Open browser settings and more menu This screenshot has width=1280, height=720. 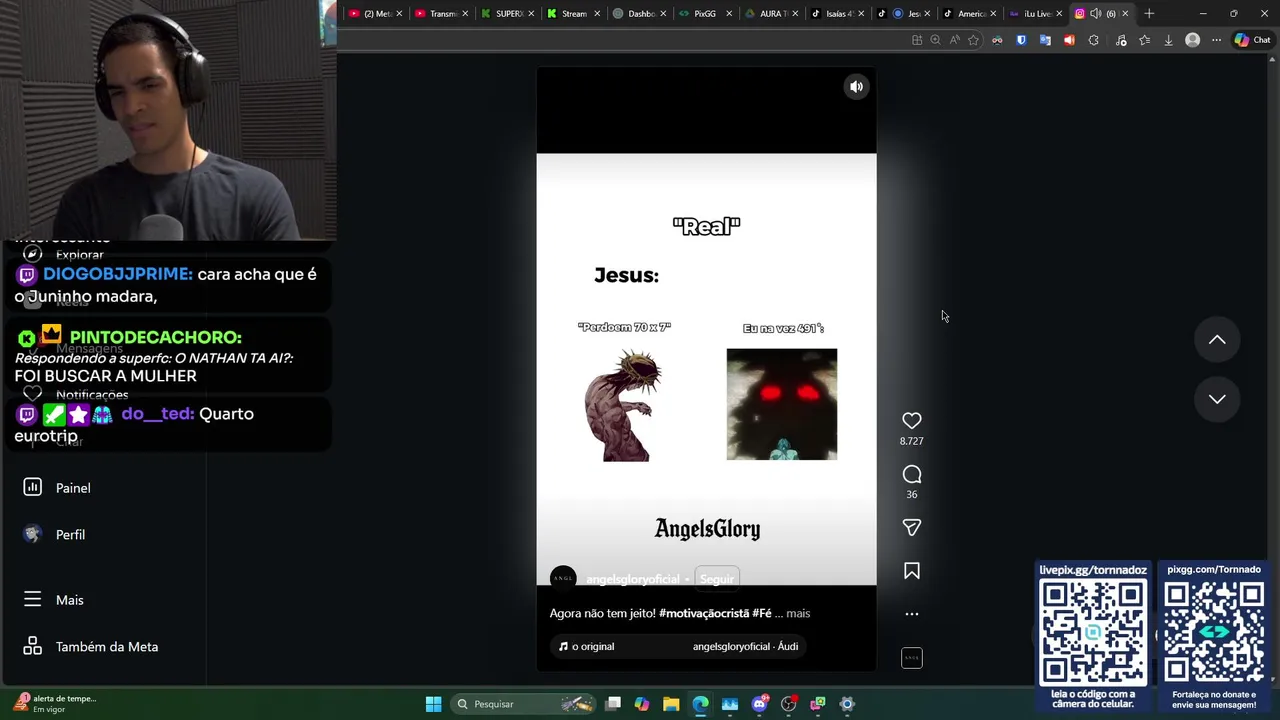point(1216,40)
